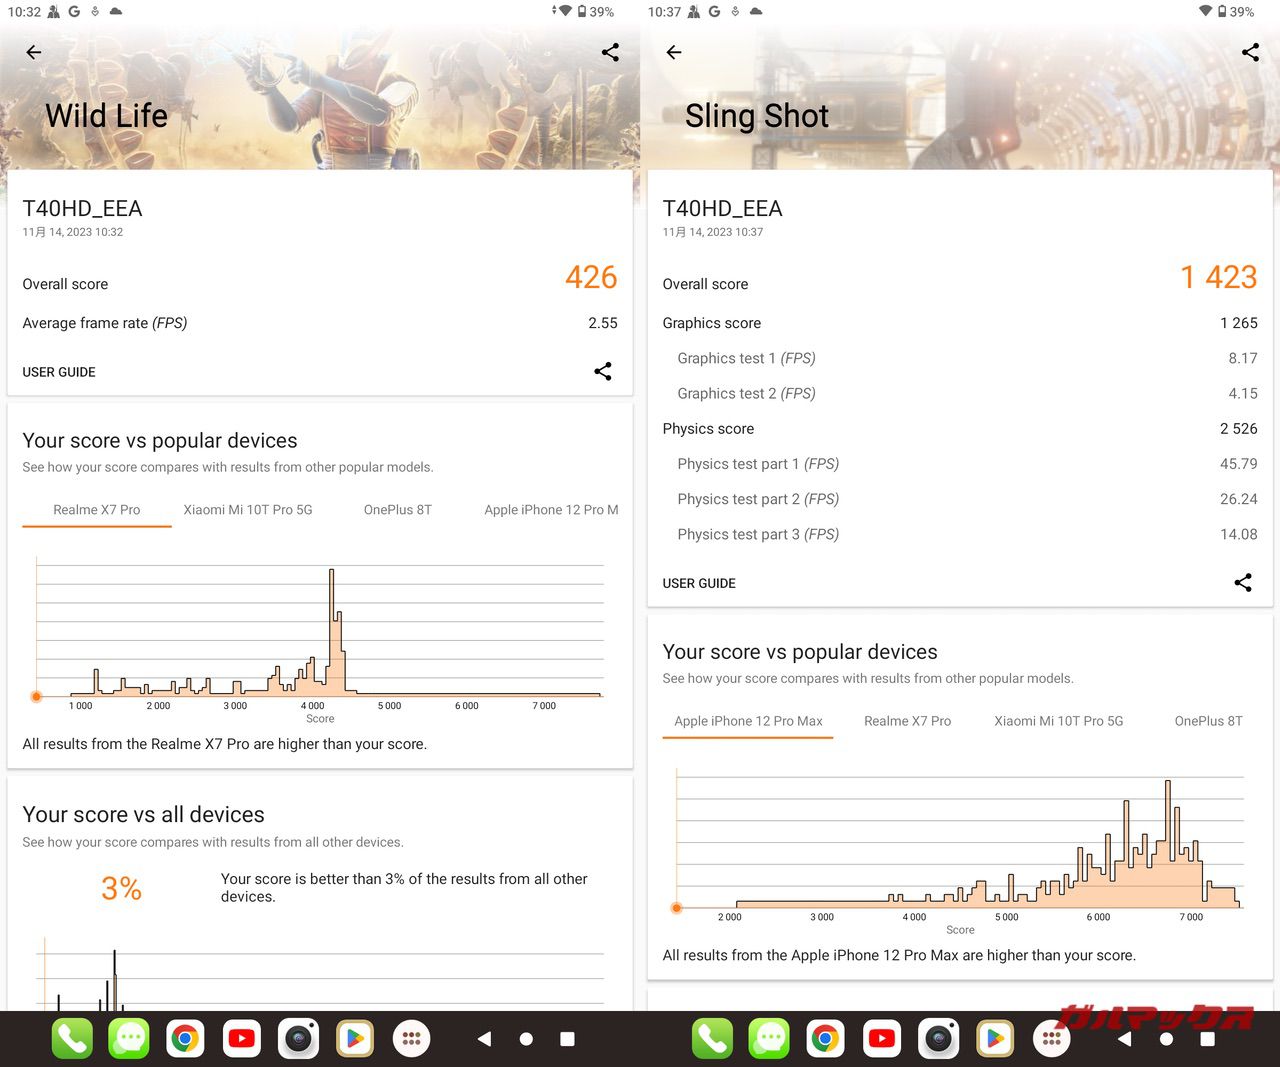Share the Sling Shot score card

click(1242, 583)
